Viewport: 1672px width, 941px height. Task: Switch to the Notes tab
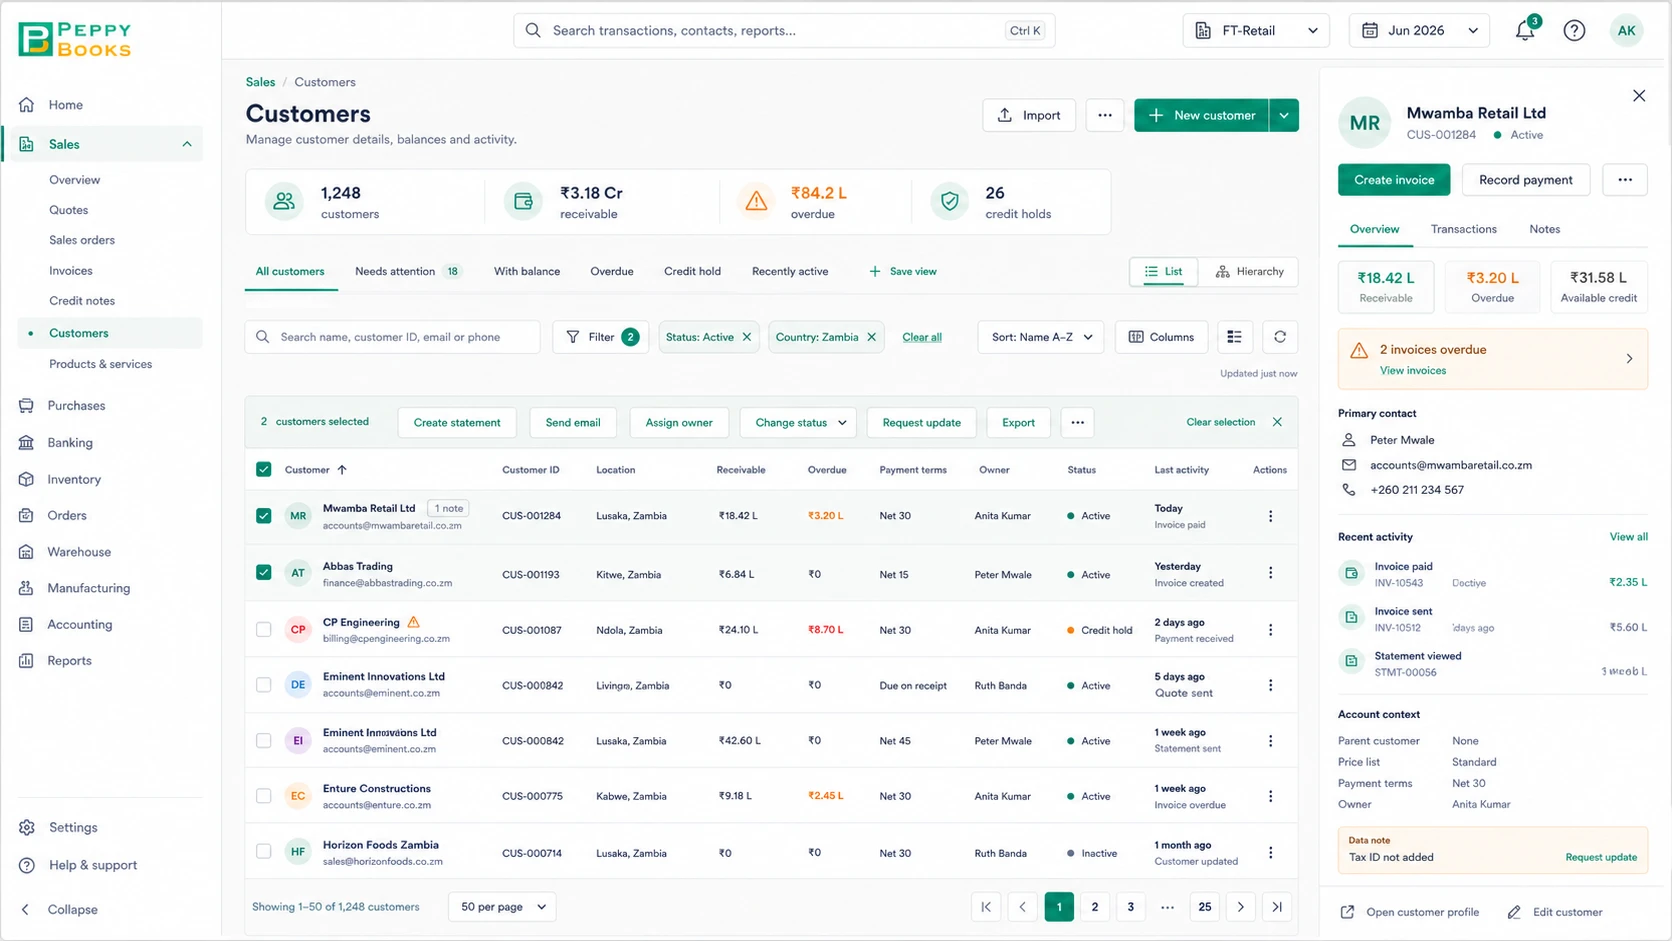[1544, 229]
